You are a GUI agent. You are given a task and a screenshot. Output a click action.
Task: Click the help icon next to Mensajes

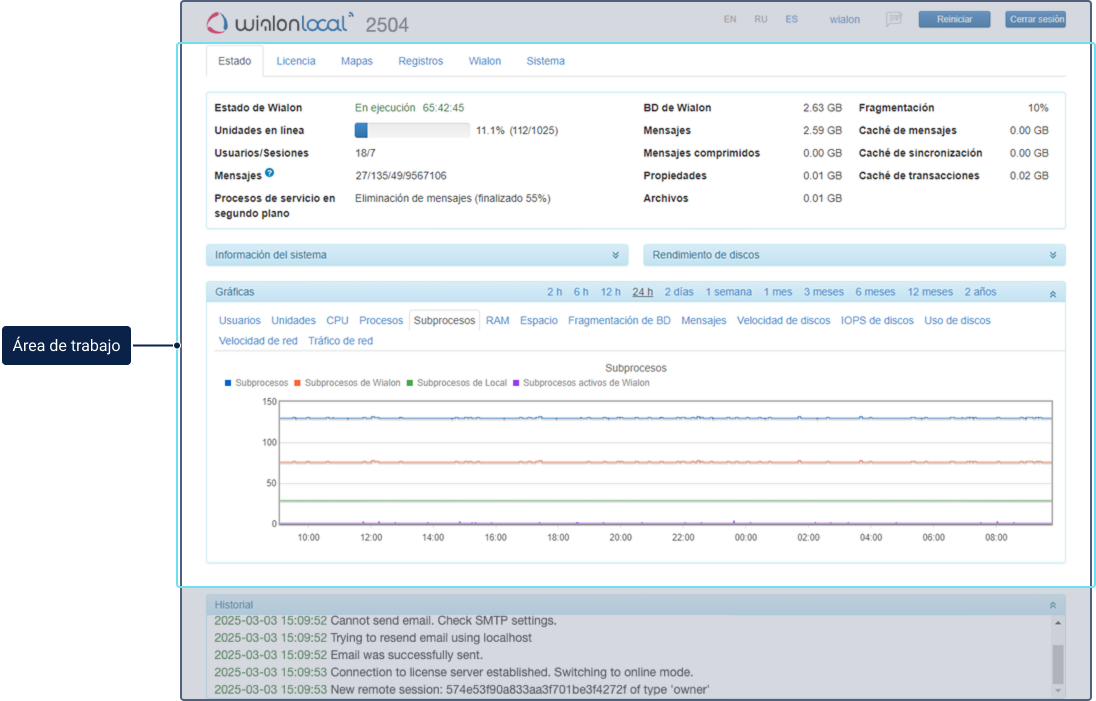click(x=270, y=174)
